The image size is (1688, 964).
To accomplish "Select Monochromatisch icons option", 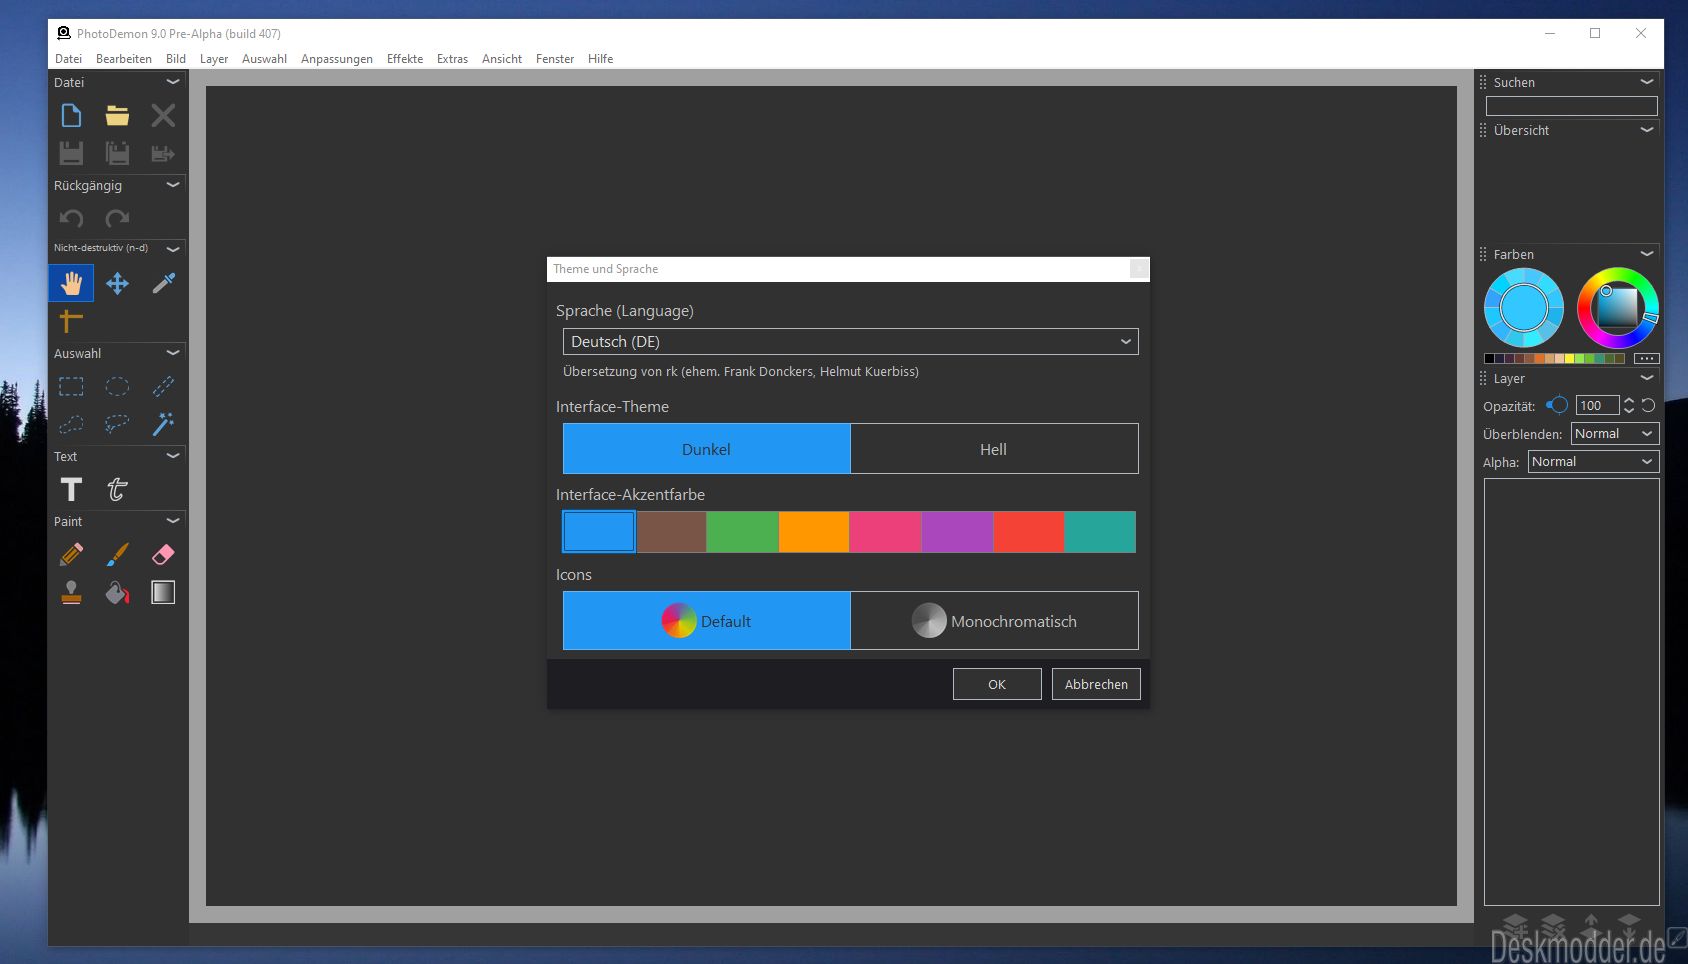I will coord(994,621).
